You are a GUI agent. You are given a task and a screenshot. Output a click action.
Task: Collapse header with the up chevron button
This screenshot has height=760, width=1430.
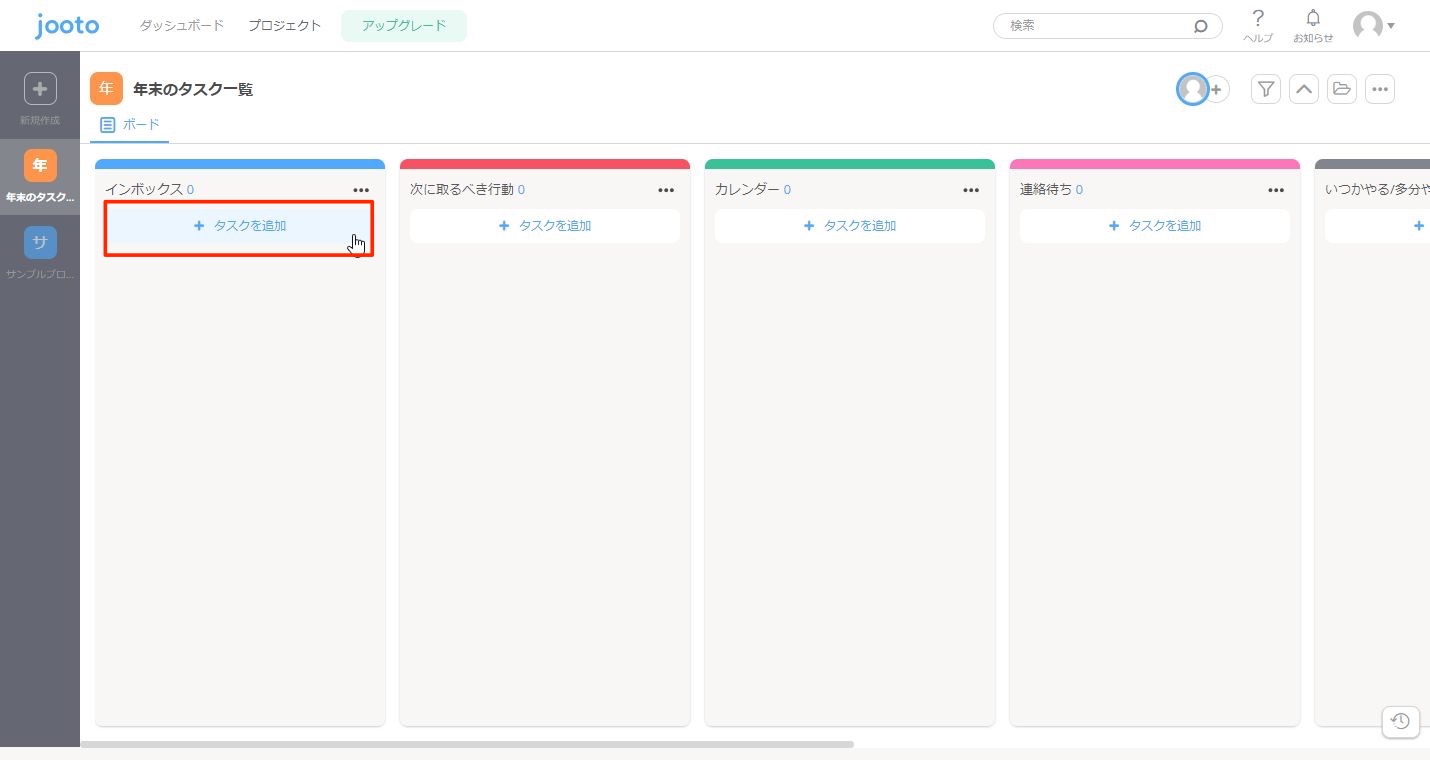pyautogui.click(x=1304, y=89)
